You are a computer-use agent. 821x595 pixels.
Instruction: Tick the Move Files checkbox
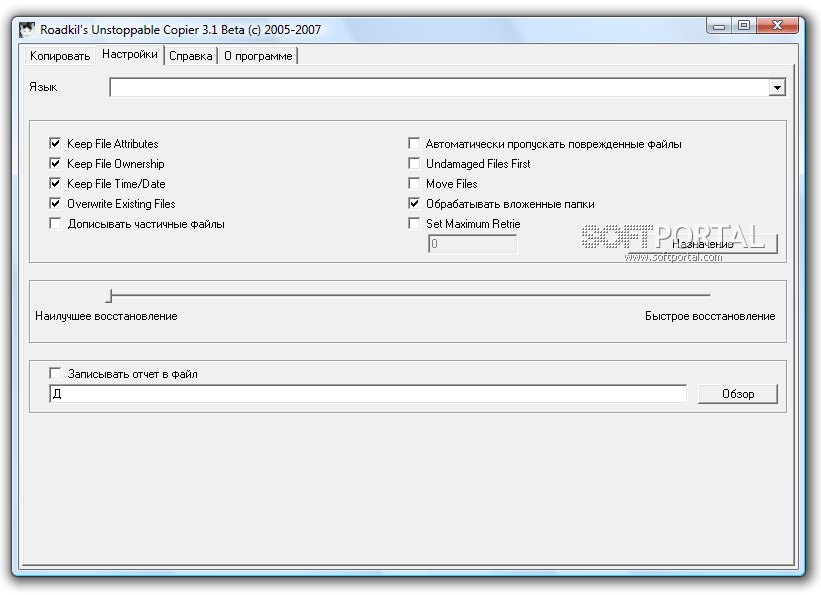(x=414, y=183)
